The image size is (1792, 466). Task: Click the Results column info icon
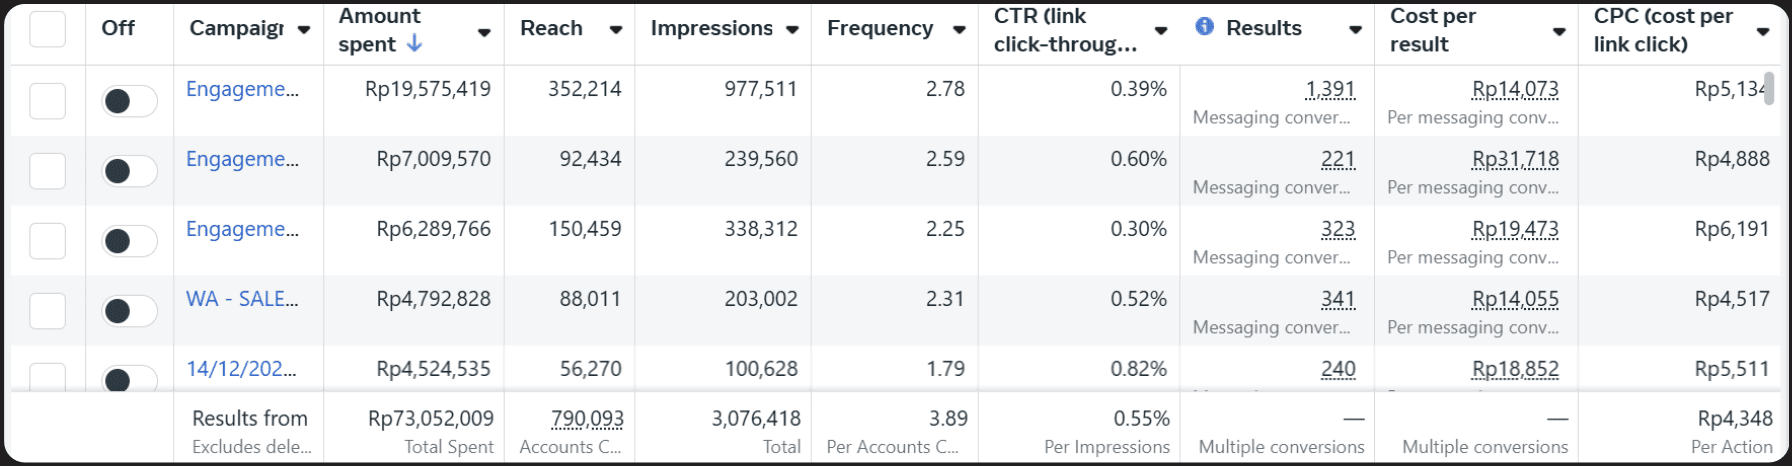coord(1204,27)
